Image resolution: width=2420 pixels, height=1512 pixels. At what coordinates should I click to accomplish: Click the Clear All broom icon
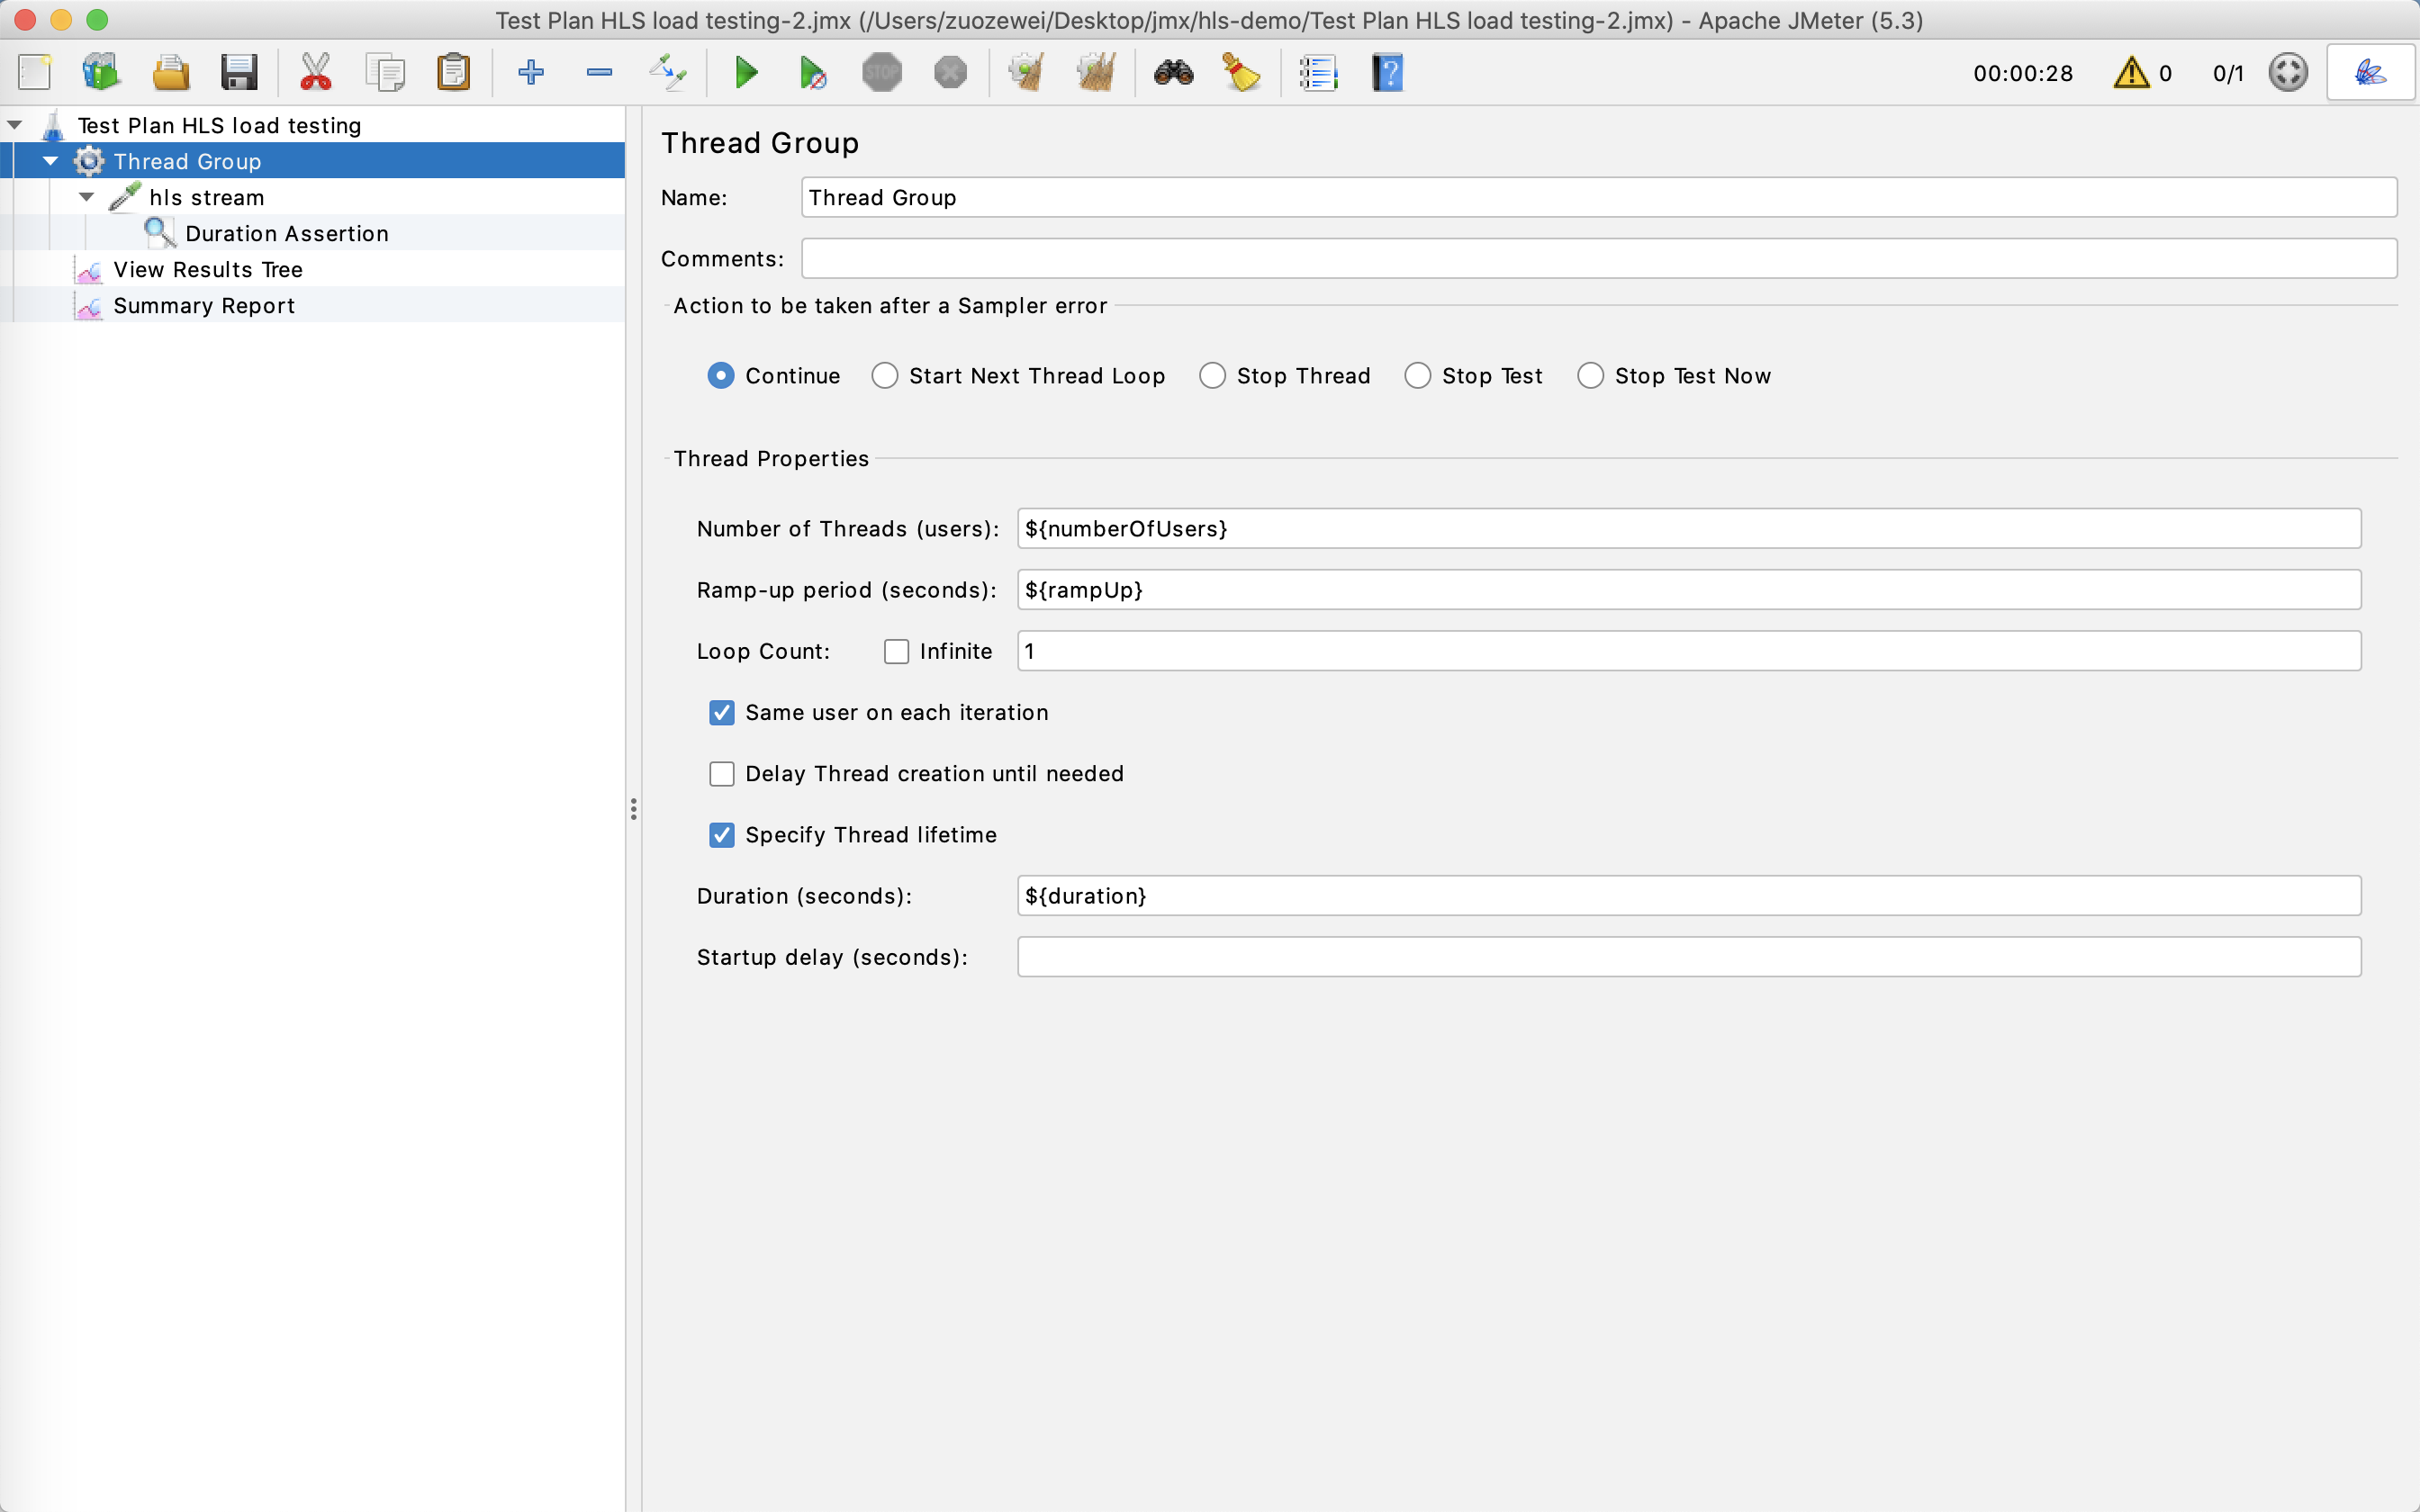point(1096,72)
